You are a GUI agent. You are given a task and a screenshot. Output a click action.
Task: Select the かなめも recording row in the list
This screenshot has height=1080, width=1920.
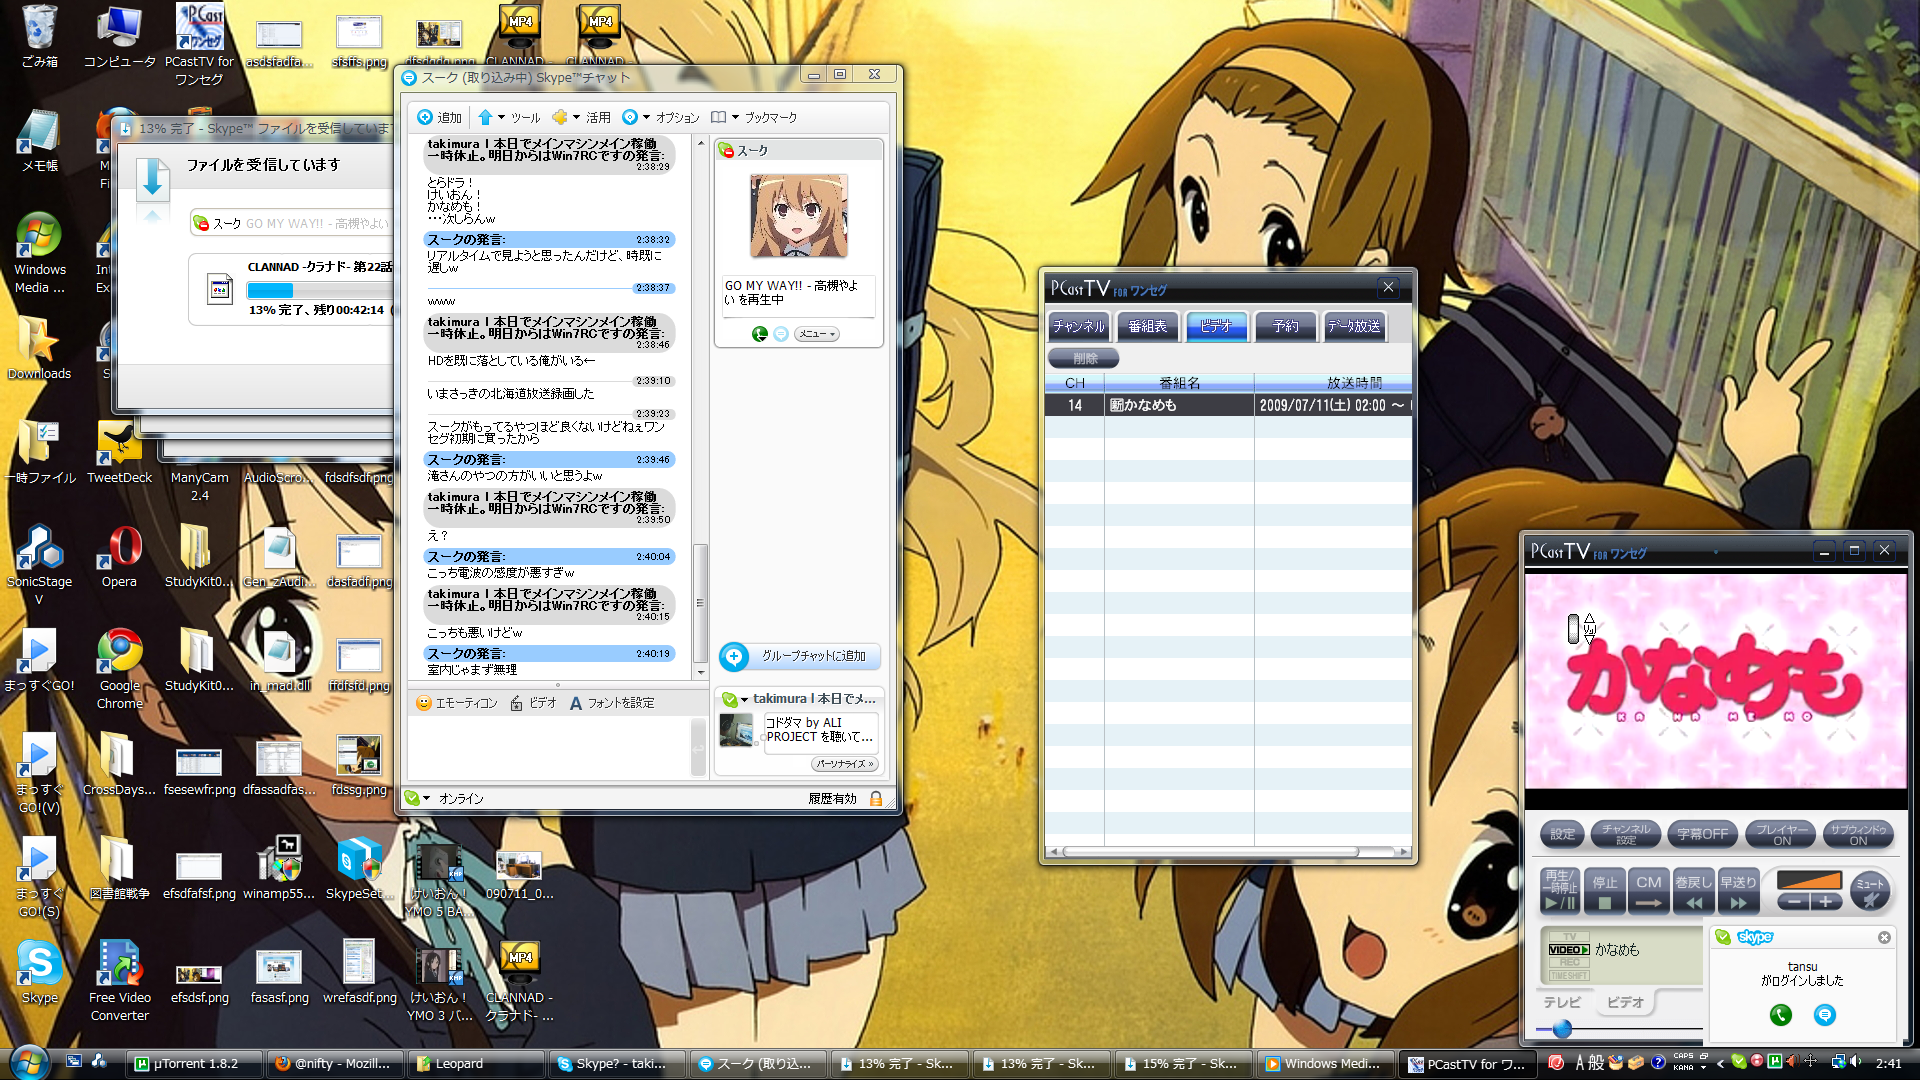point(1228,405)
